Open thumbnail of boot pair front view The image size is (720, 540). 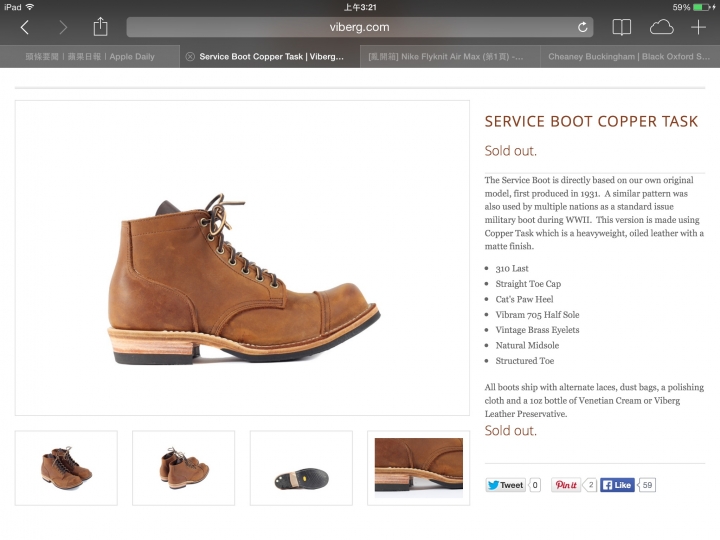(66, 468)
